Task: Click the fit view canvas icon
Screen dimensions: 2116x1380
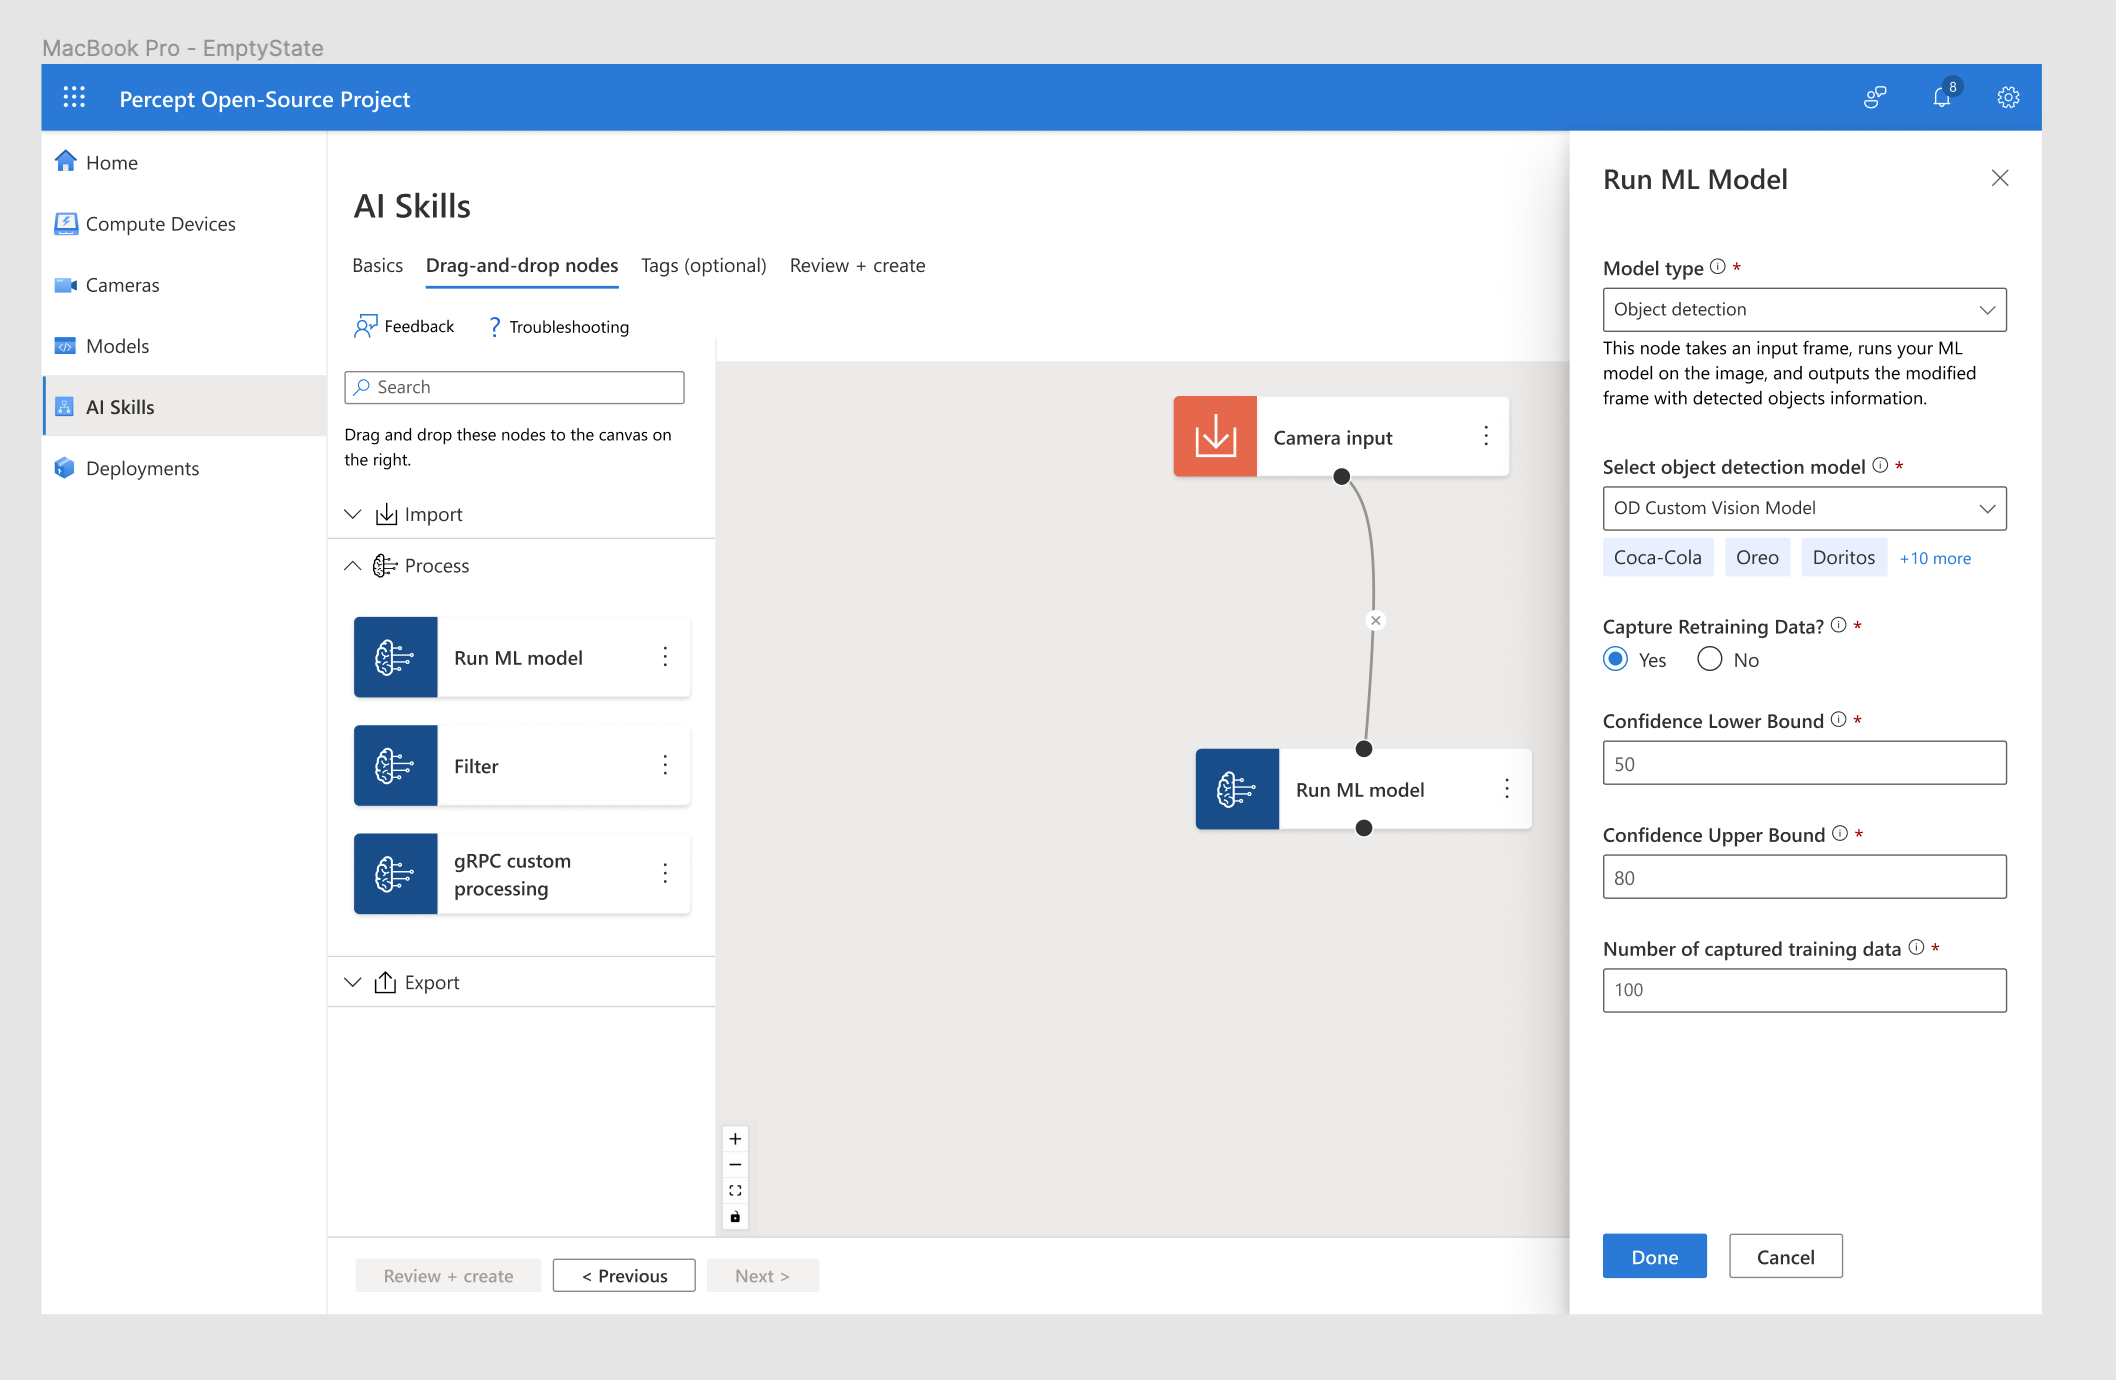Action: pyautogui.click(x=735, y=1191)
